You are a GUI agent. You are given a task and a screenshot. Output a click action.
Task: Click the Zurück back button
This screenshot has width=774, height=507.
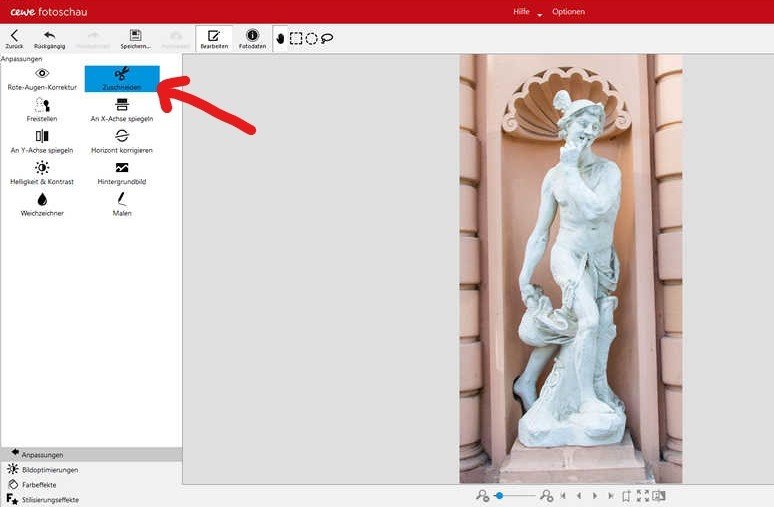point(14,39)
